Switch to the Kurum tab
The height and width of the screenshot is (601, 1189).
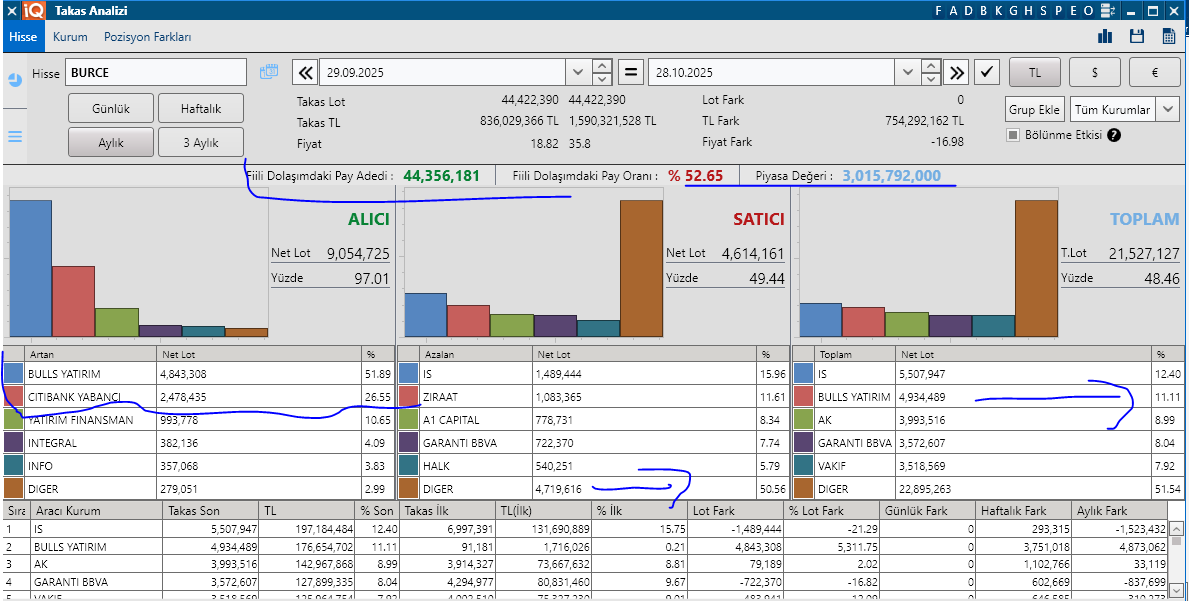point(70,36)
